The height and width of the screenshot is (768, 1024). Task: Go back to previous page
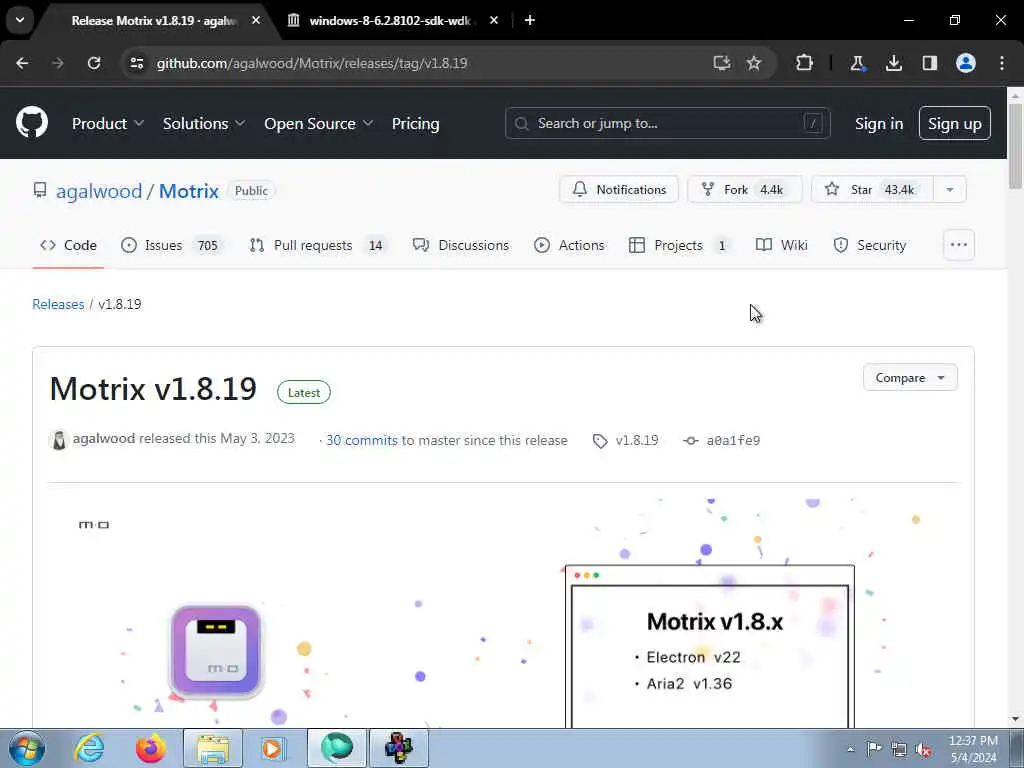click(22, 63)
